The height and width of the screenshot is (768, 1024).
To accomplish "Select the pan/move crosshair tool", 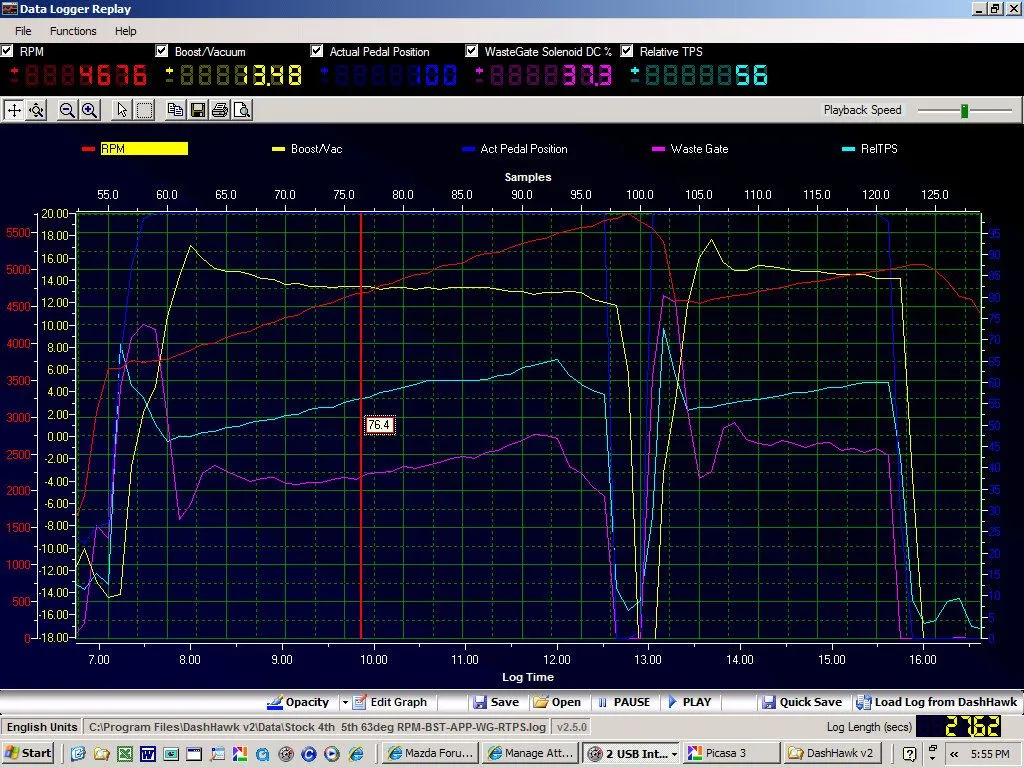I will click(x=15, y=110).
